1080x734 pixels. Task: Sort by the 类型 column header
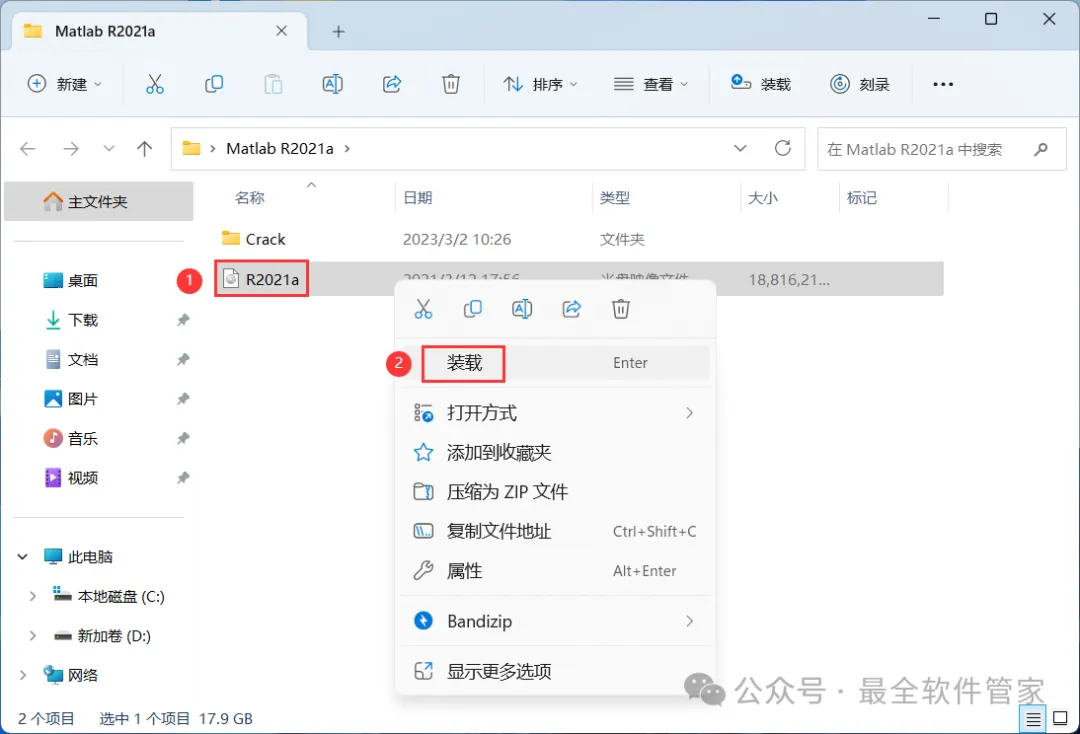614,198
